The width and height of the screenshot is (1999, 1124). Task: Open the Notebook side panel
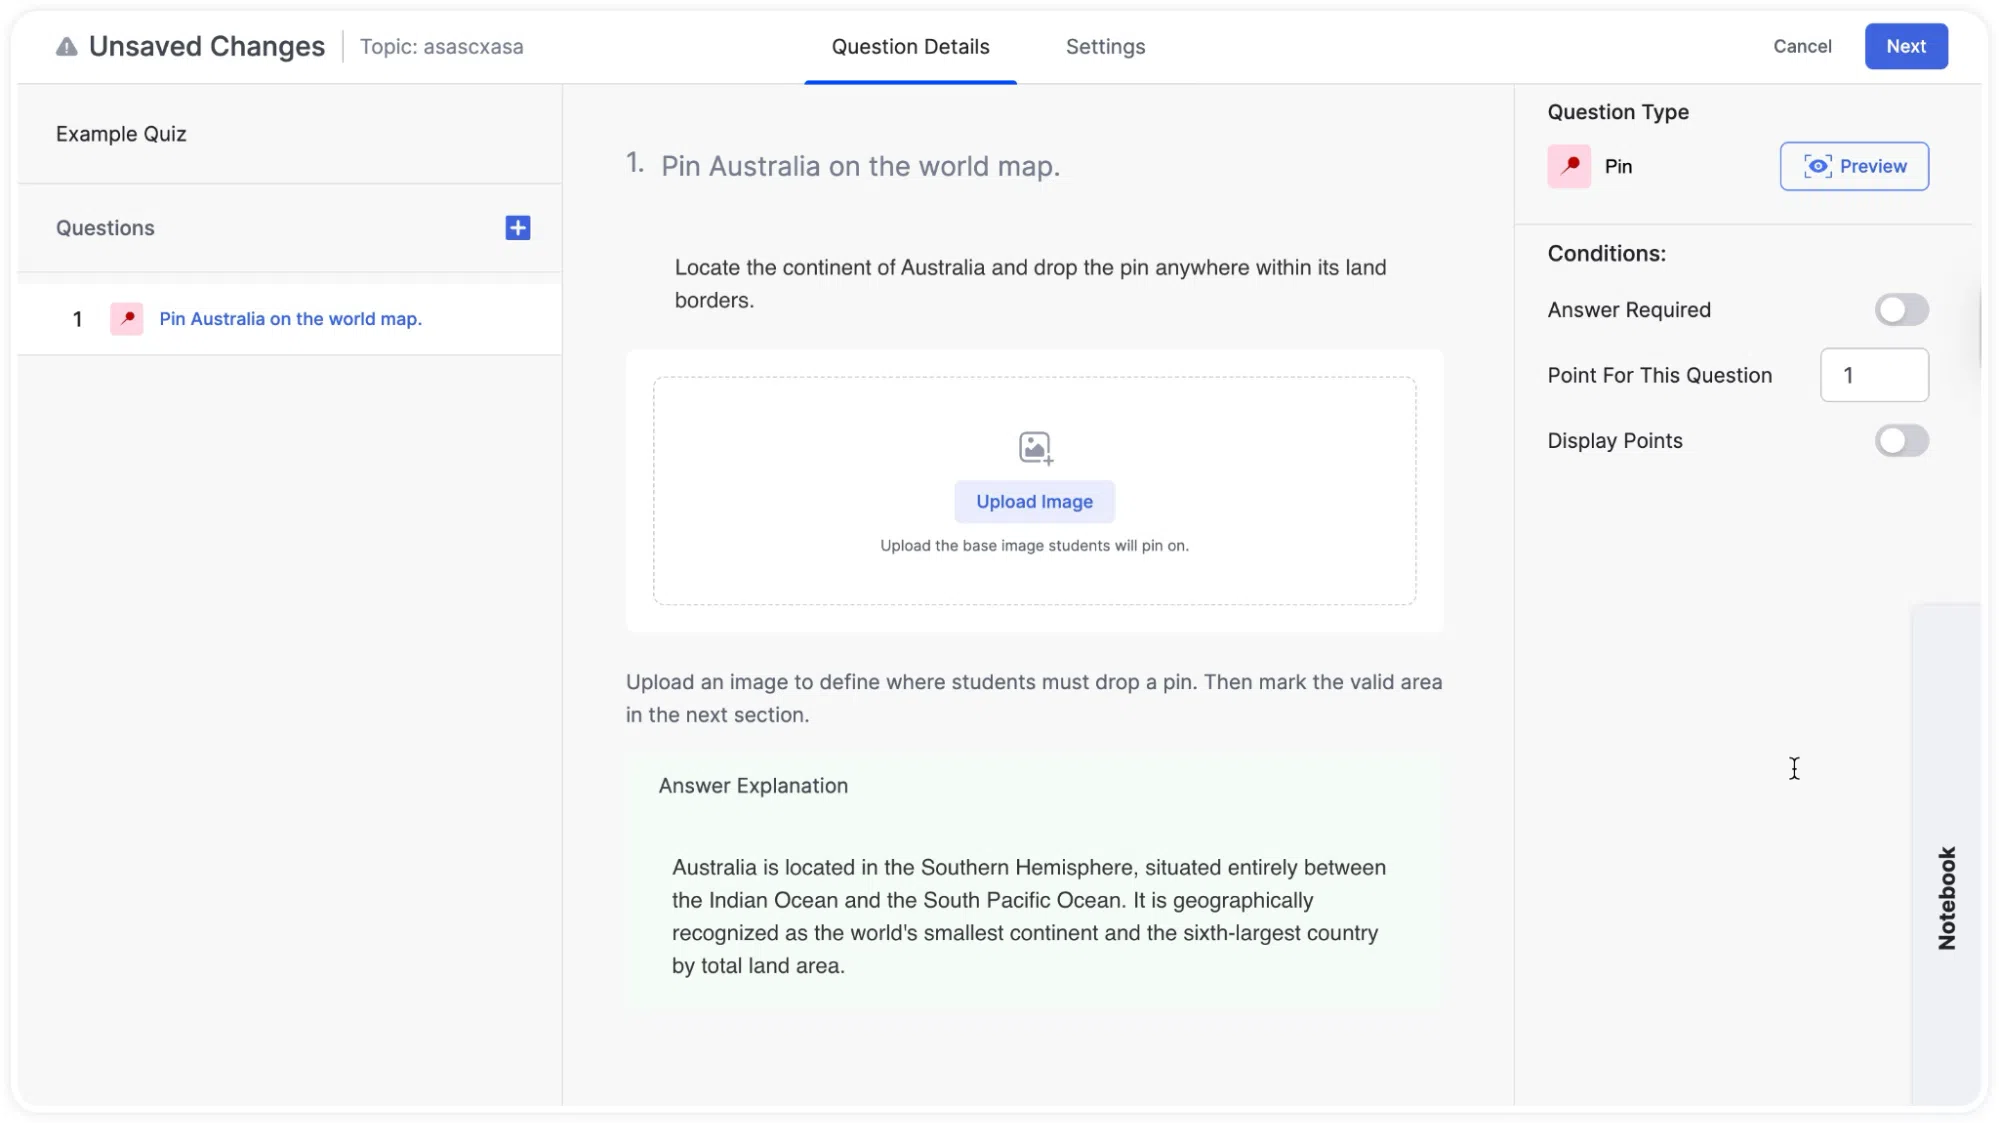click(x=1946, y=897)
